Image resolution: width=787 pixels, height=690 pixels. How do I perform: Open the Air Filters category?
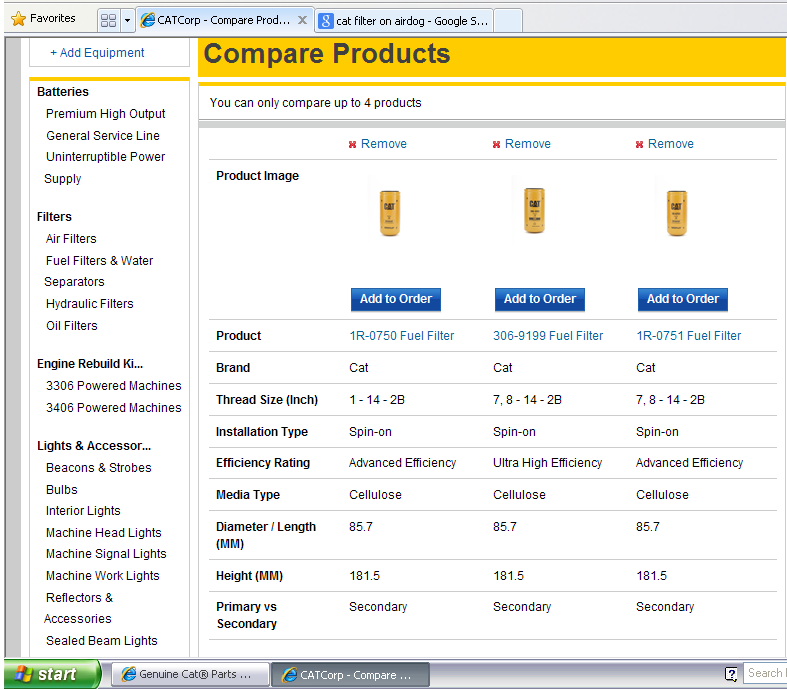click(71, 239)
